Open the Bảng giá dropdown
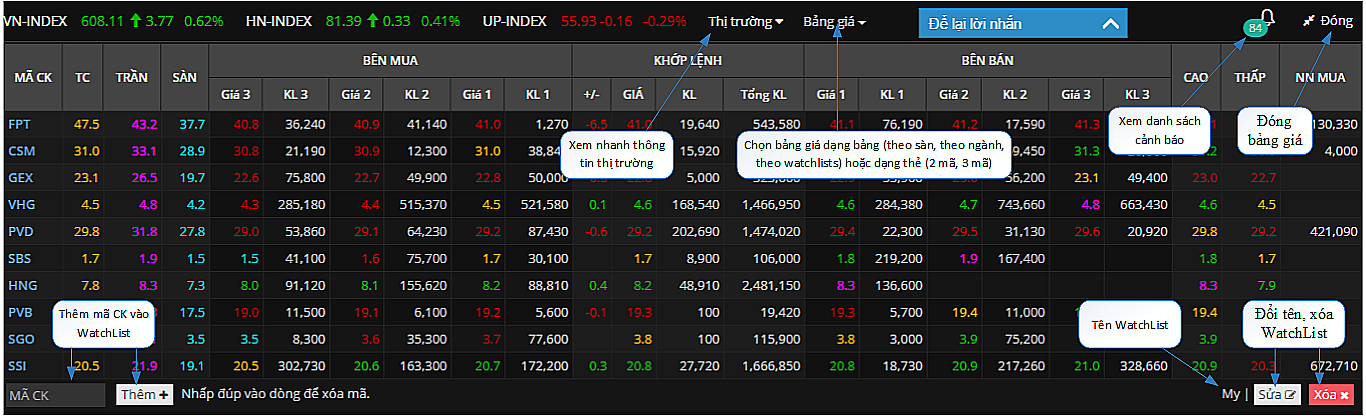The image size is (1366, 416). pyautogui.click(x=834, y=21)
